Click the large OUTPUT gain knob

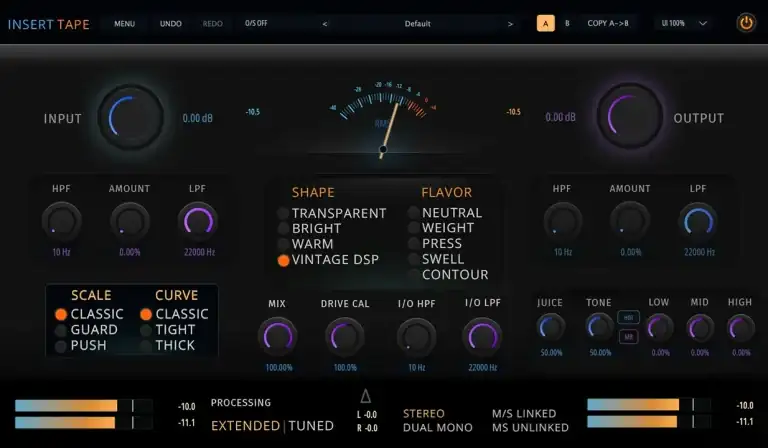point(630,117)
